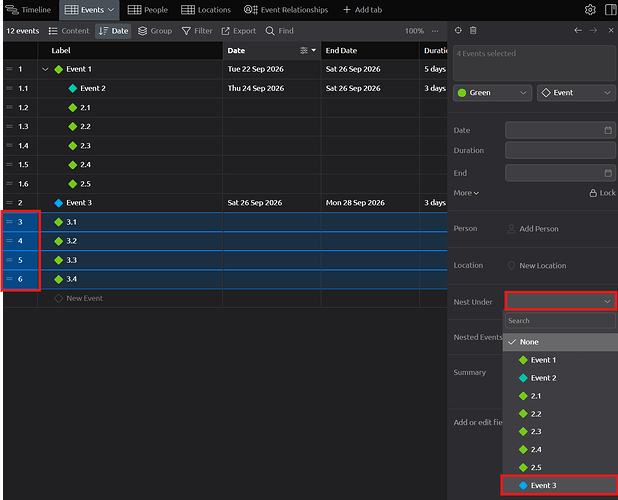Click the blue diamond icon of Event 3

pyautogui.click(x=59, y=203)
